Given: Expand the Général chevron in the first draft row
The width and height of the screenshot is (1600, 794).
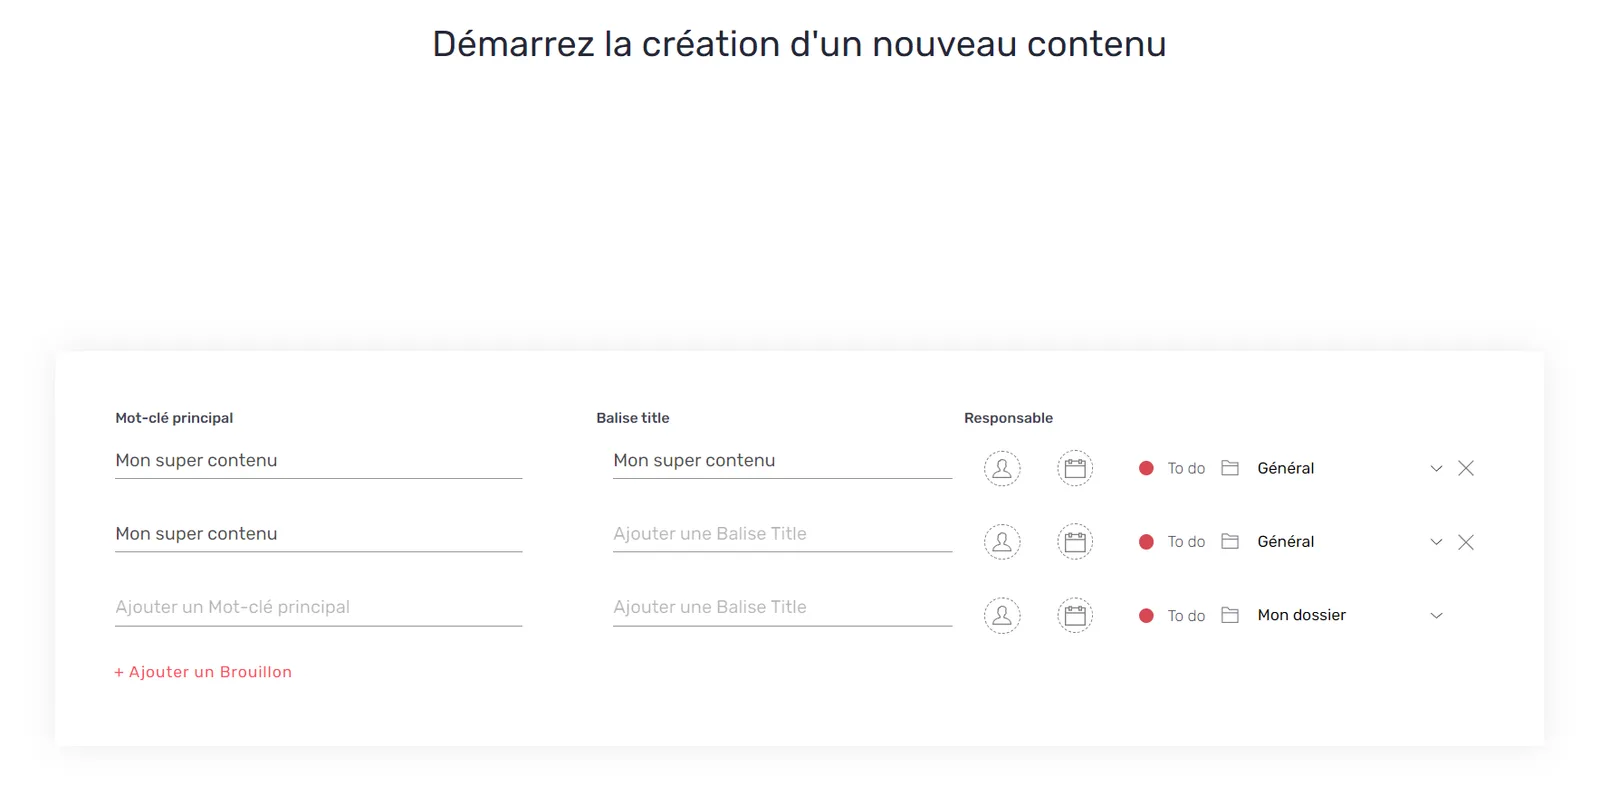Looking at the screenshot, I should tap(1436, 468).
